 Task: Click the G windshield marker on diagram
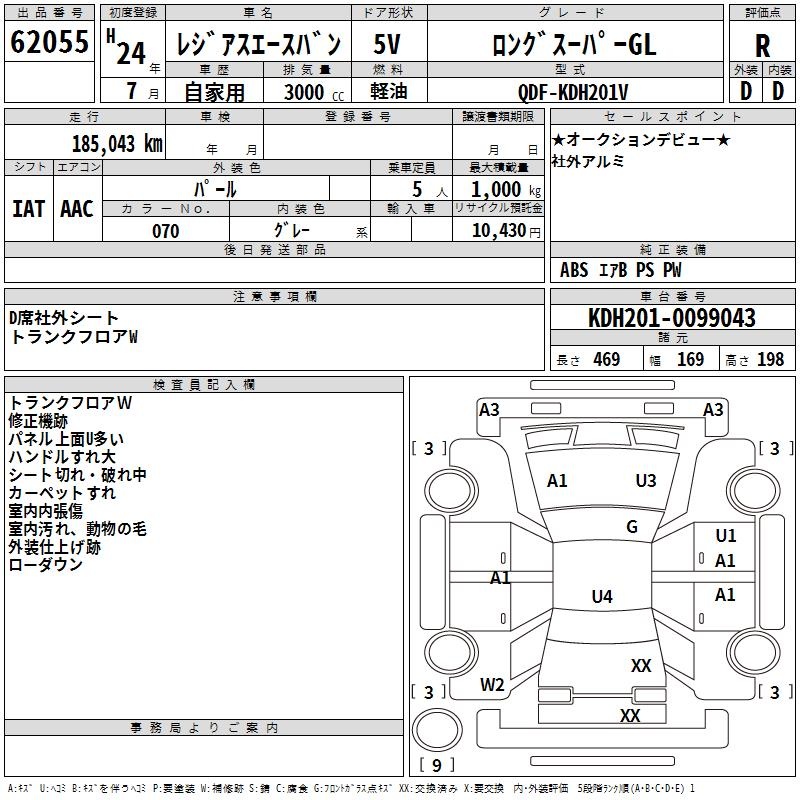coord(631,527)
